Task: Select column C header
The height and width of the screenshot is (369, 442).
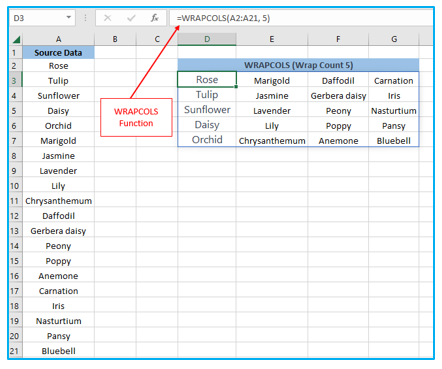Action: coord(157,39)
